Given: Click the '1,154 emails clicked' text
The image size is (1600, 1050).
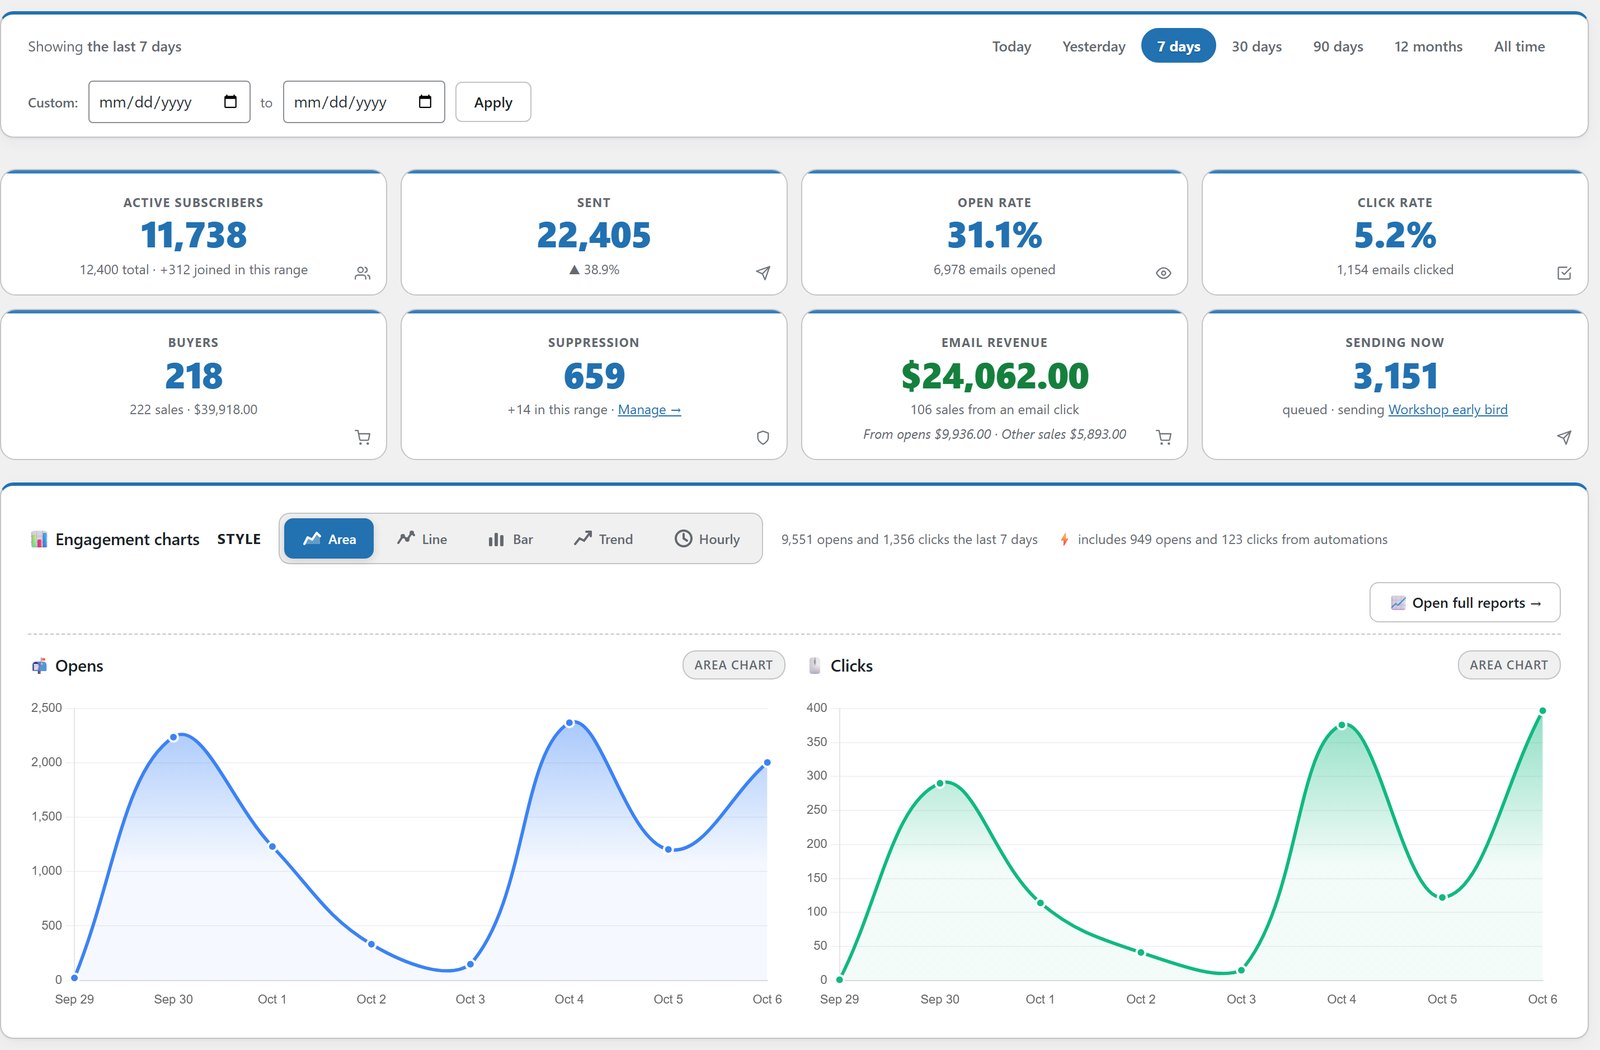Looking at the screenshot, I should 1395,270.
